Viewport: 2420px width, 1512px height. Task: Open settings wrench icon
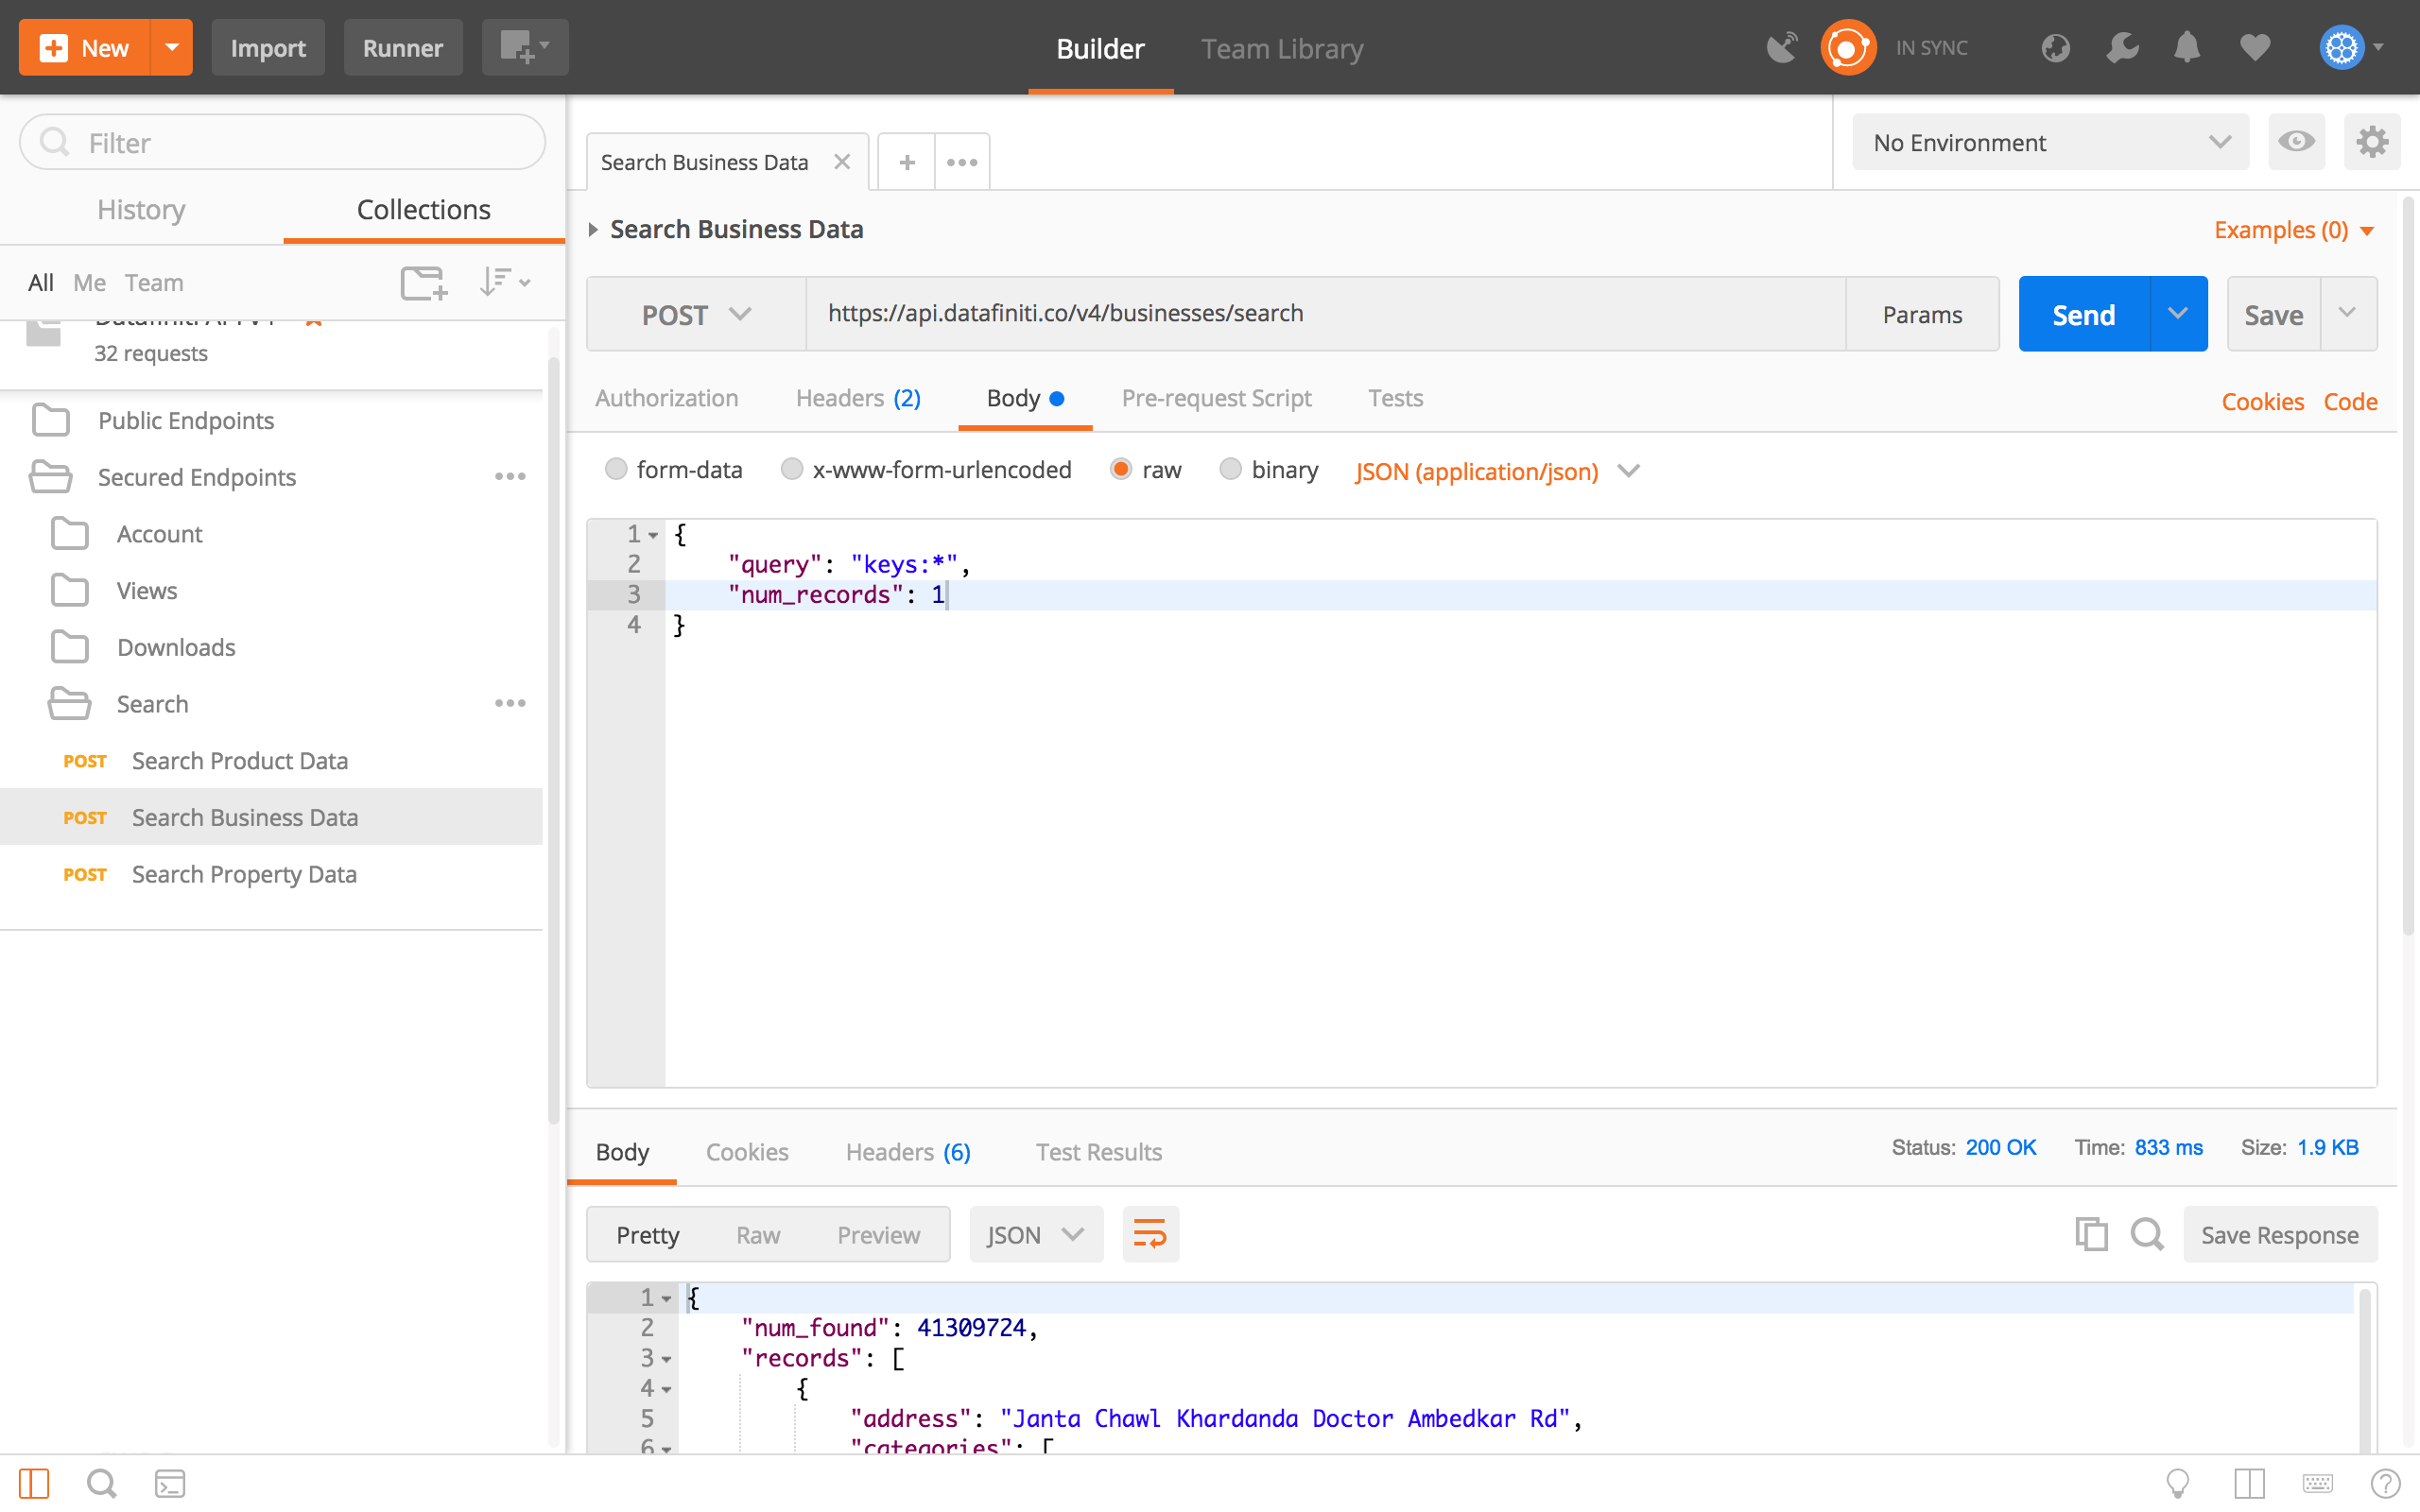2122,47
